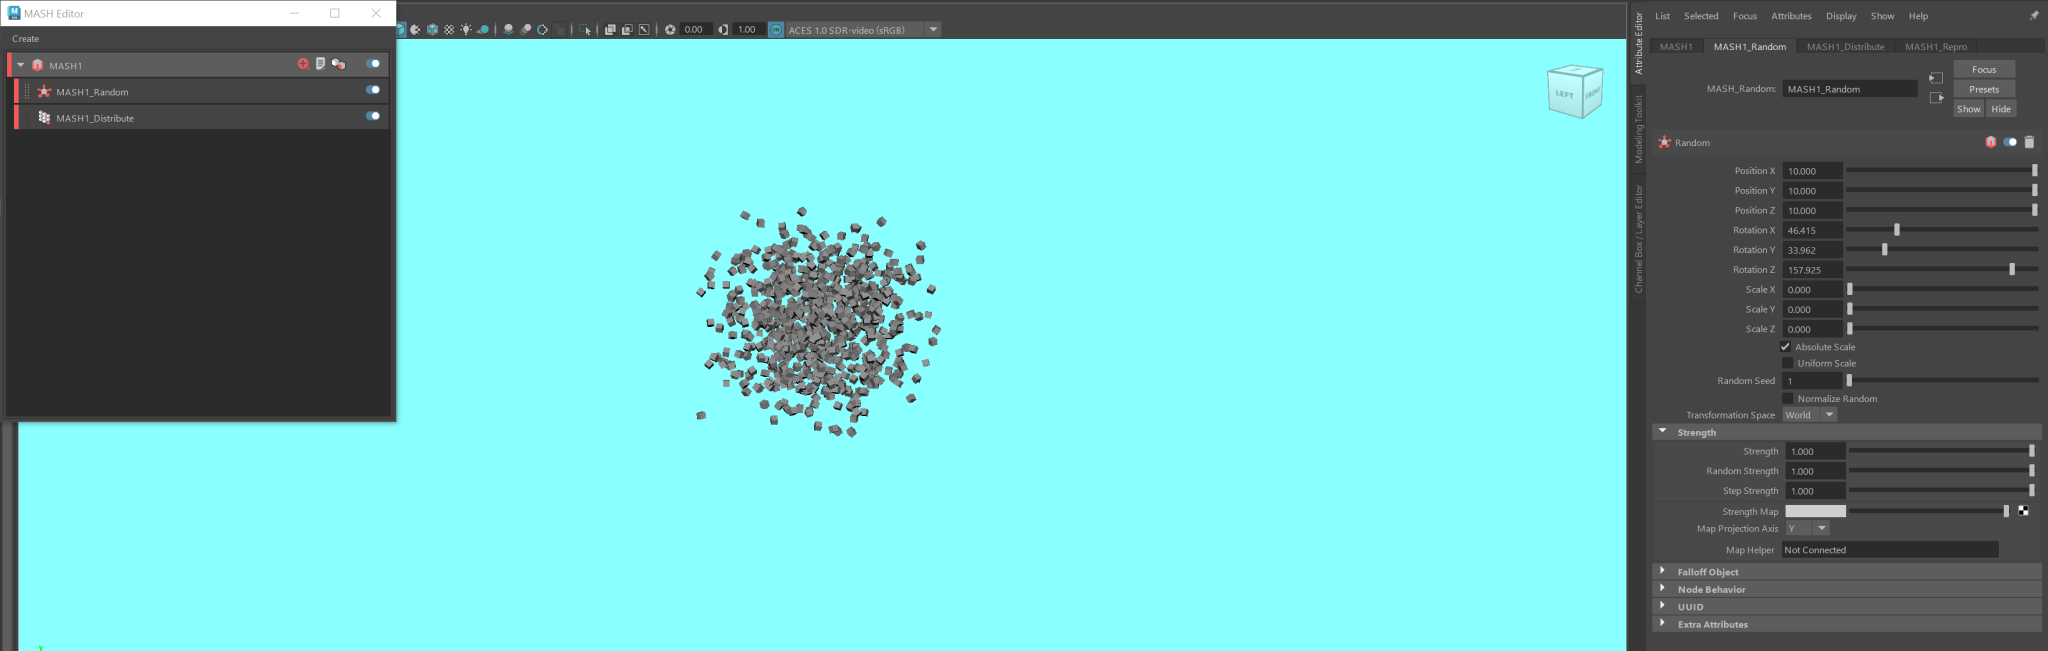The width and height of the screenshot is (2048, 651).
Task: Enable the Normalize Random checkbox
Action: point(1787,399)
